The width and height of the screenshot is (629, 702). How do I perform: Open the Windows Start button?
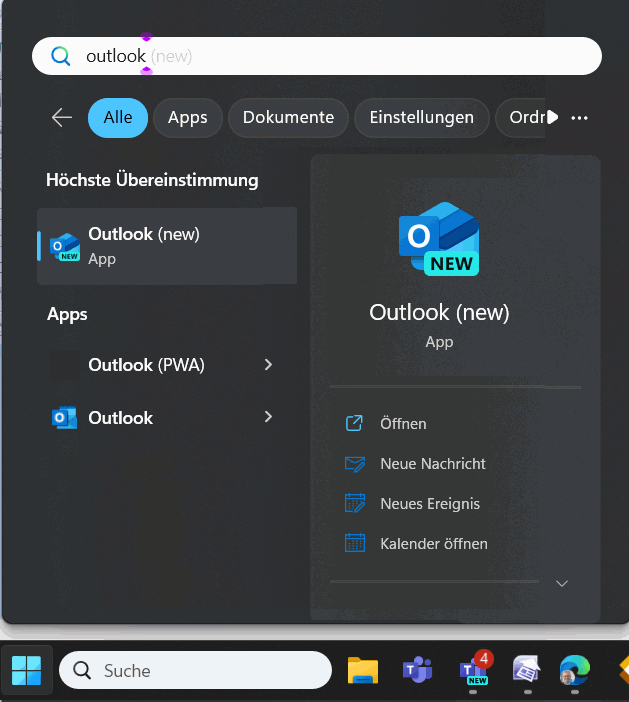click(x=26, y=671)
